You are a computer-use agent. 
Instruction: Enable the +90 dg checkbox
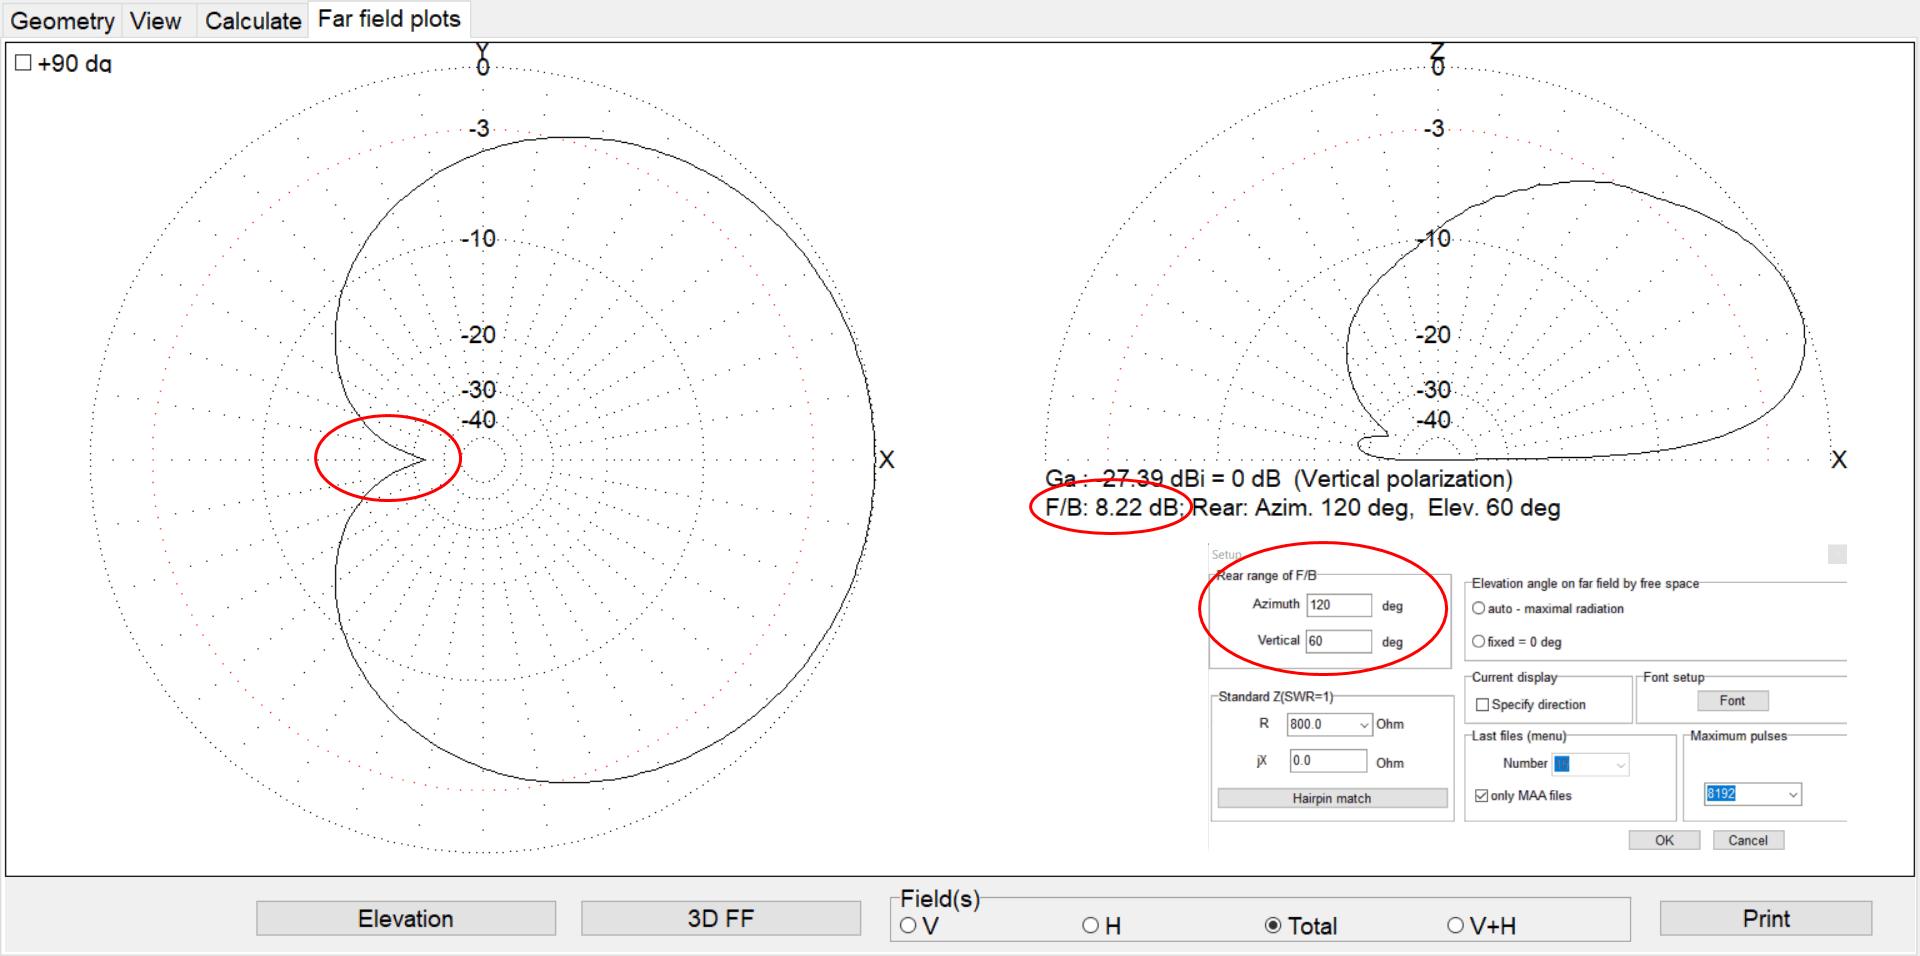[x=24, y=63]
